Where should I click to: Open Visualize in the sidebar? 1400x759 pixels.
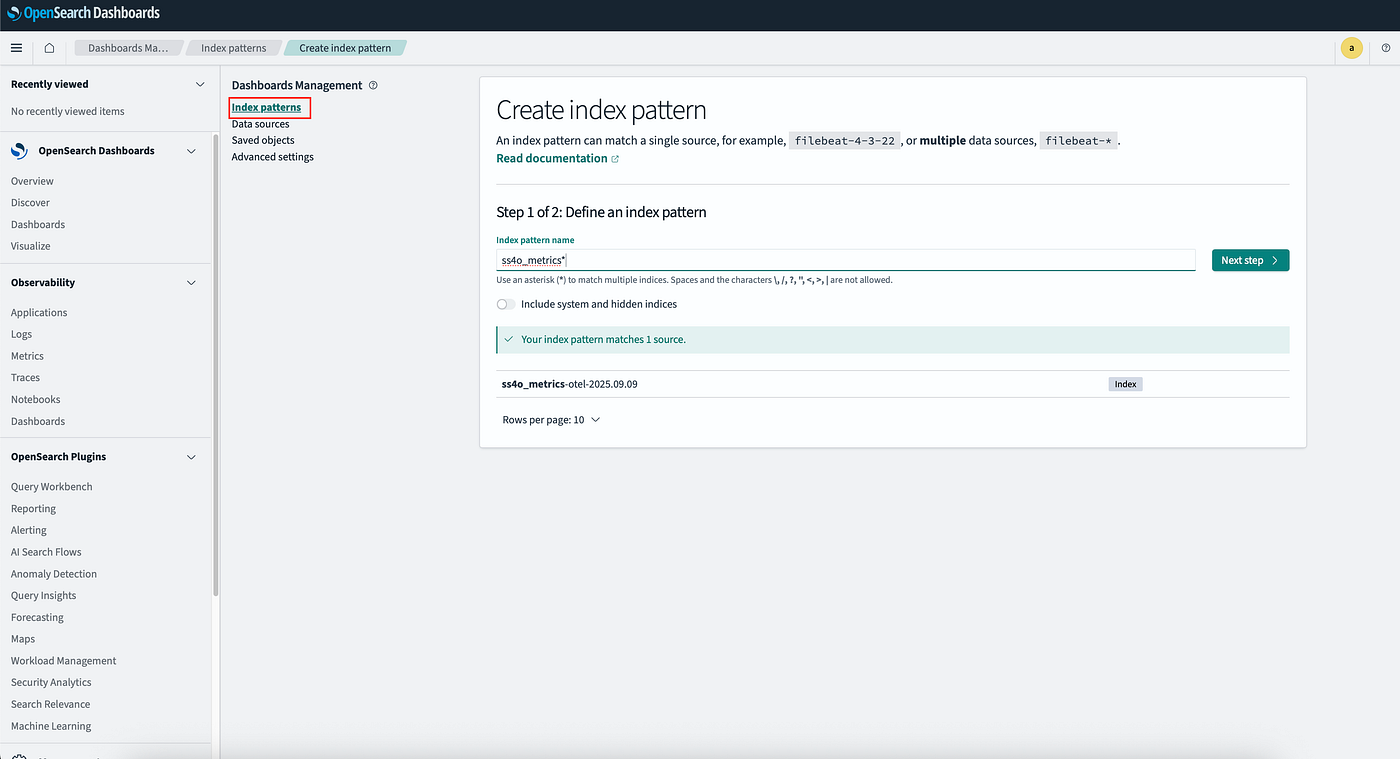pyautogui.click(x=31, y=246)
